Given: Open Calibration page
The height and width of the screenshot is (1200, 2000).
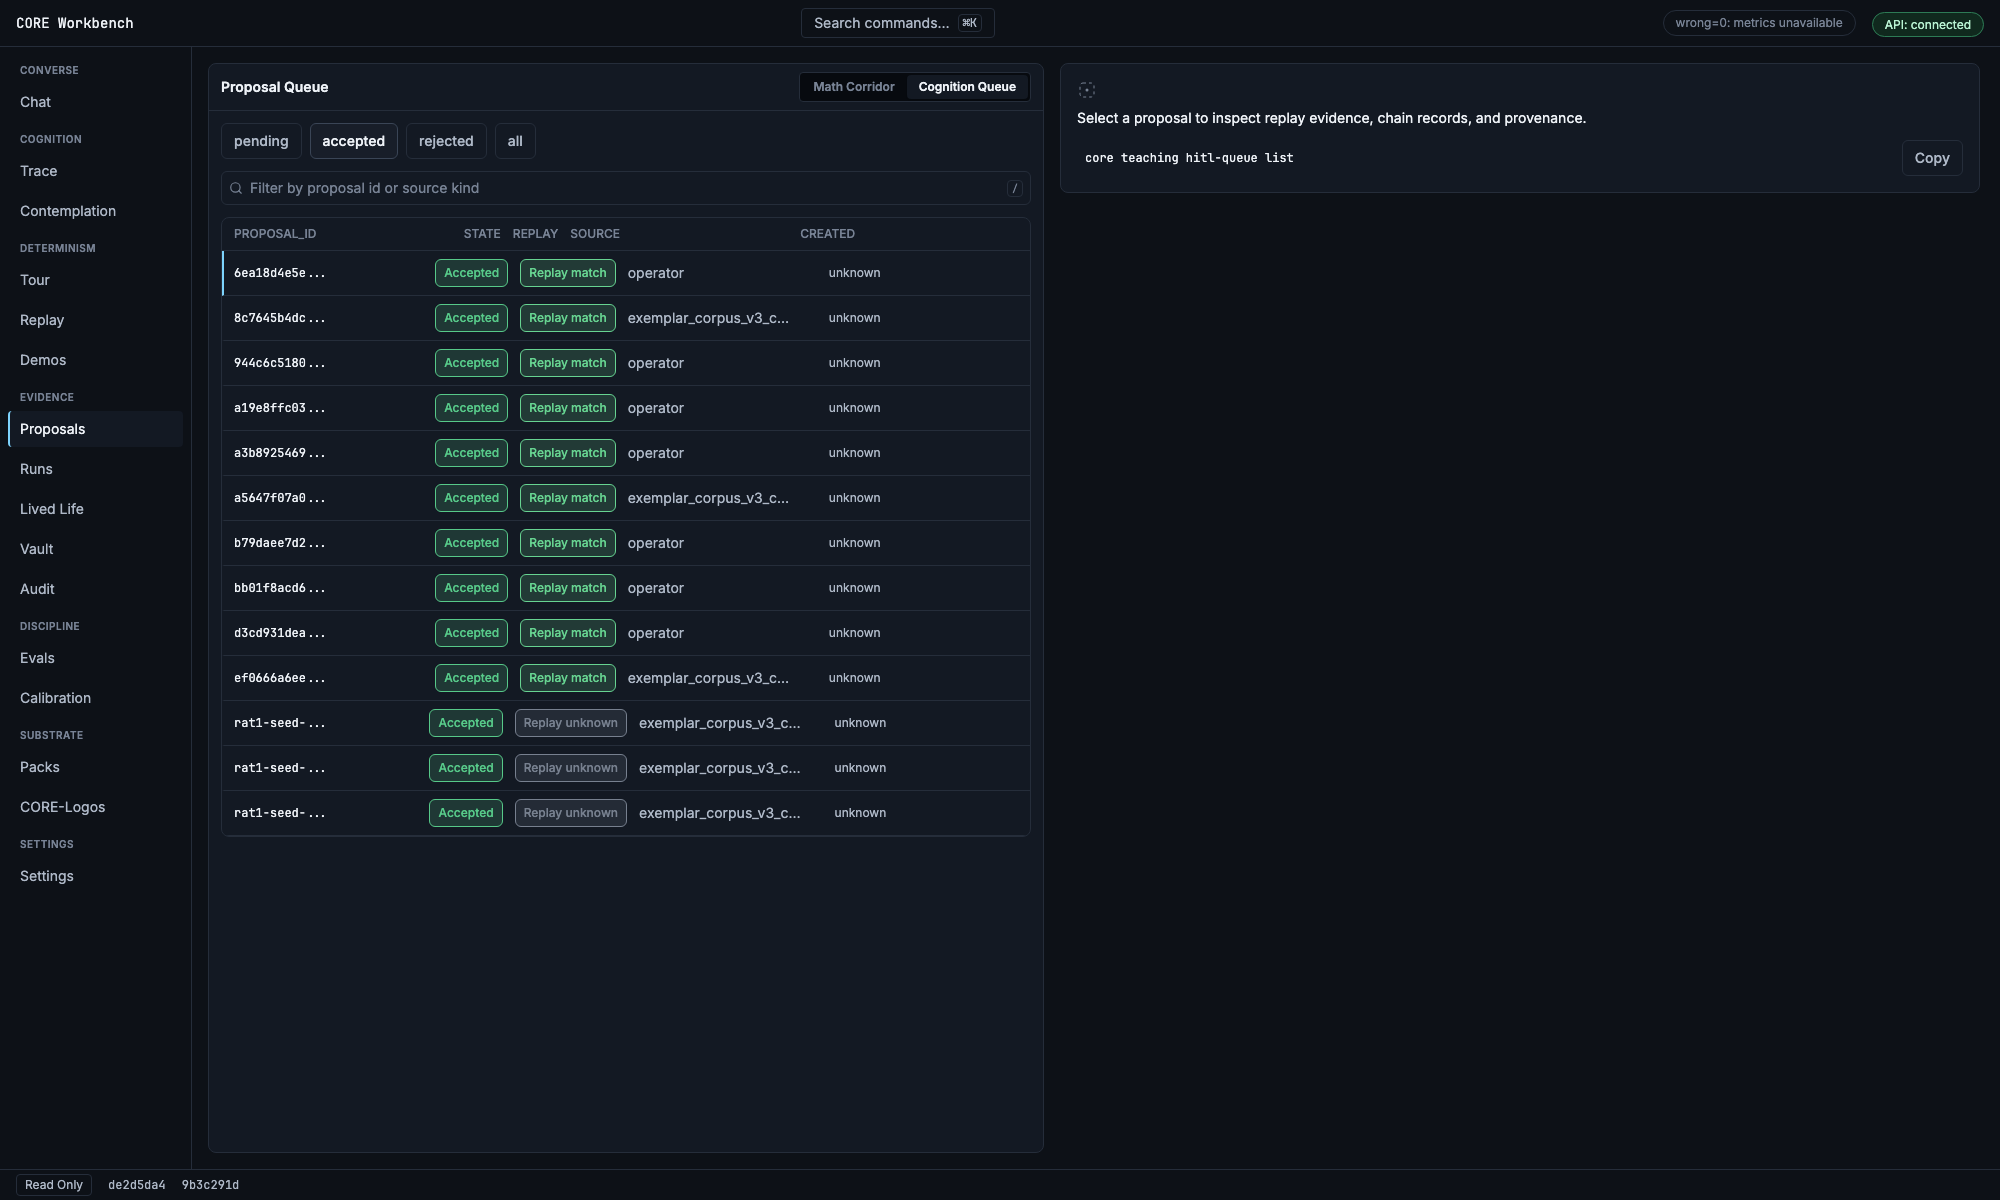Looking at the screenshot, I should tap(95, 698).
